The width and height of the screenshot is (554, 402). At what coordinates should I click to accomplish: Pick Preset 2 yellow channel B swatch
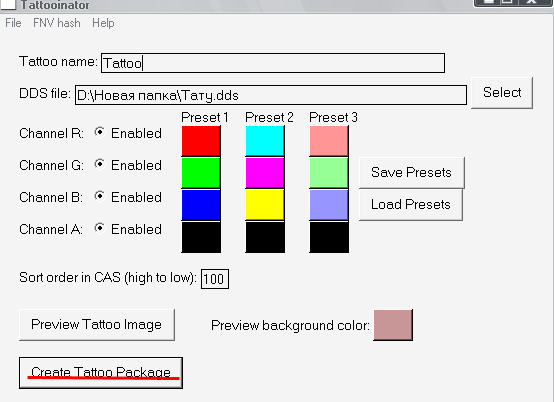[265, 205]
